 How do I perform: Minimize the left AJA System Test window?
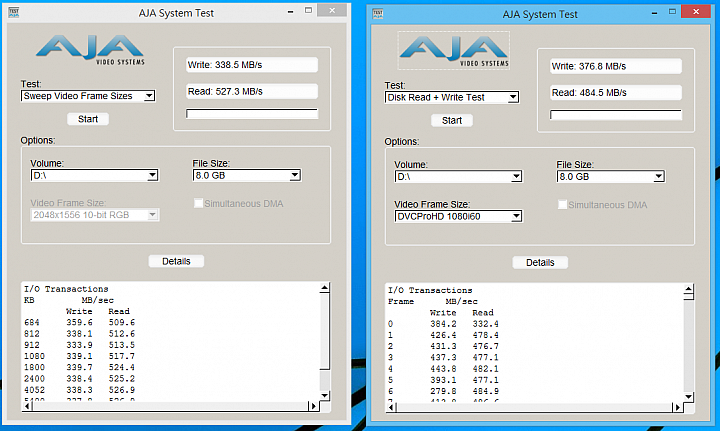click(x=290, y=11)
